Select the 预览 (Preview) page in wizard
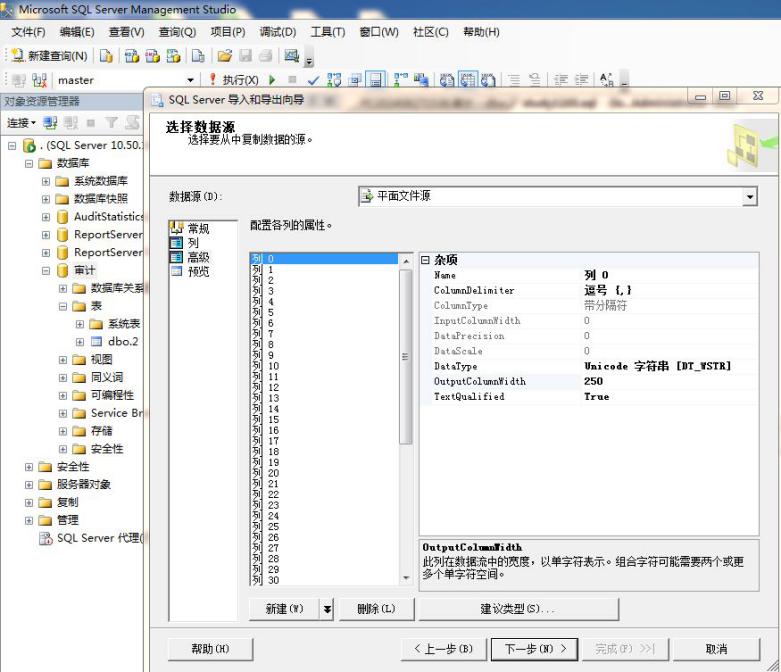The width and height of the screenshot is (781, 672). [x=198, y=271]
